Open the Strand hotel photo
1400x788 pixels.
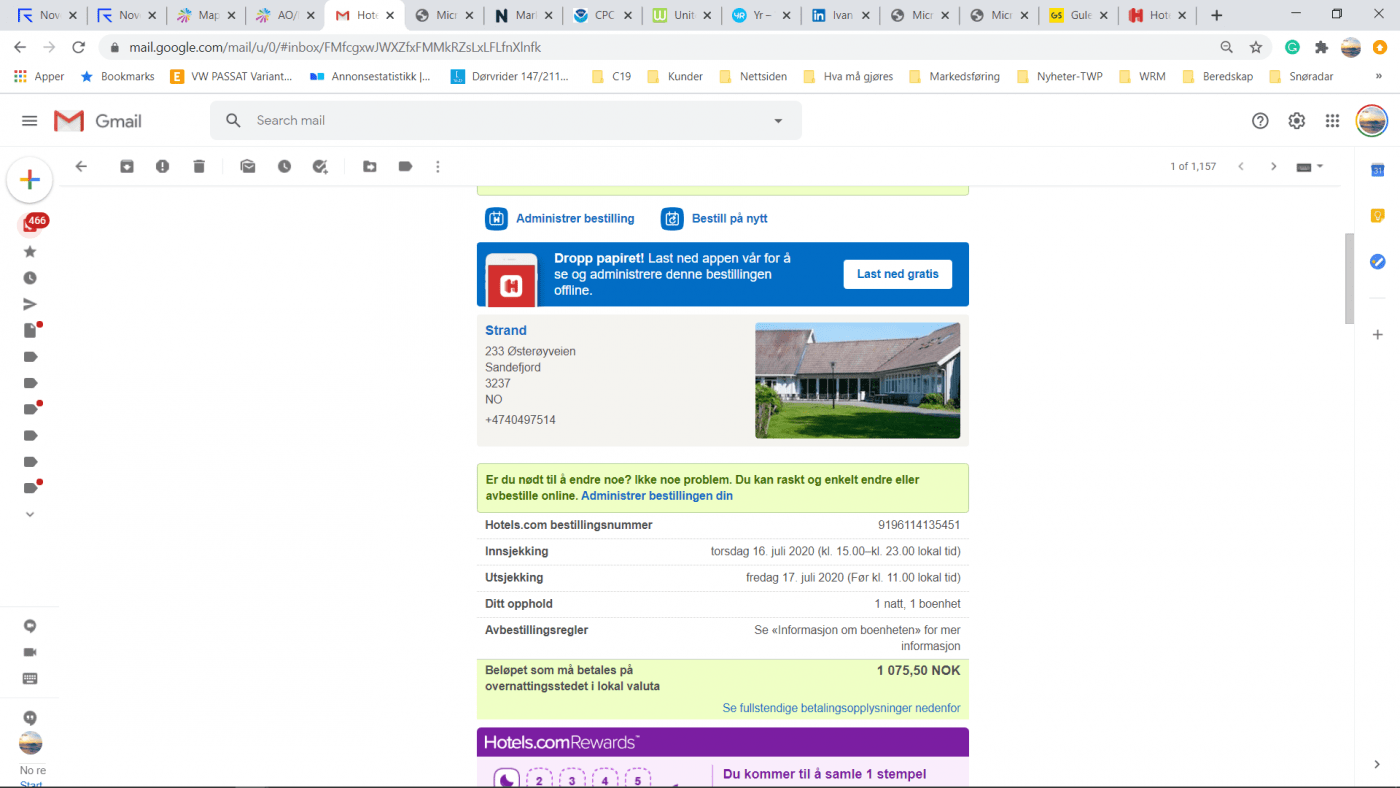(x=857, y=380)
